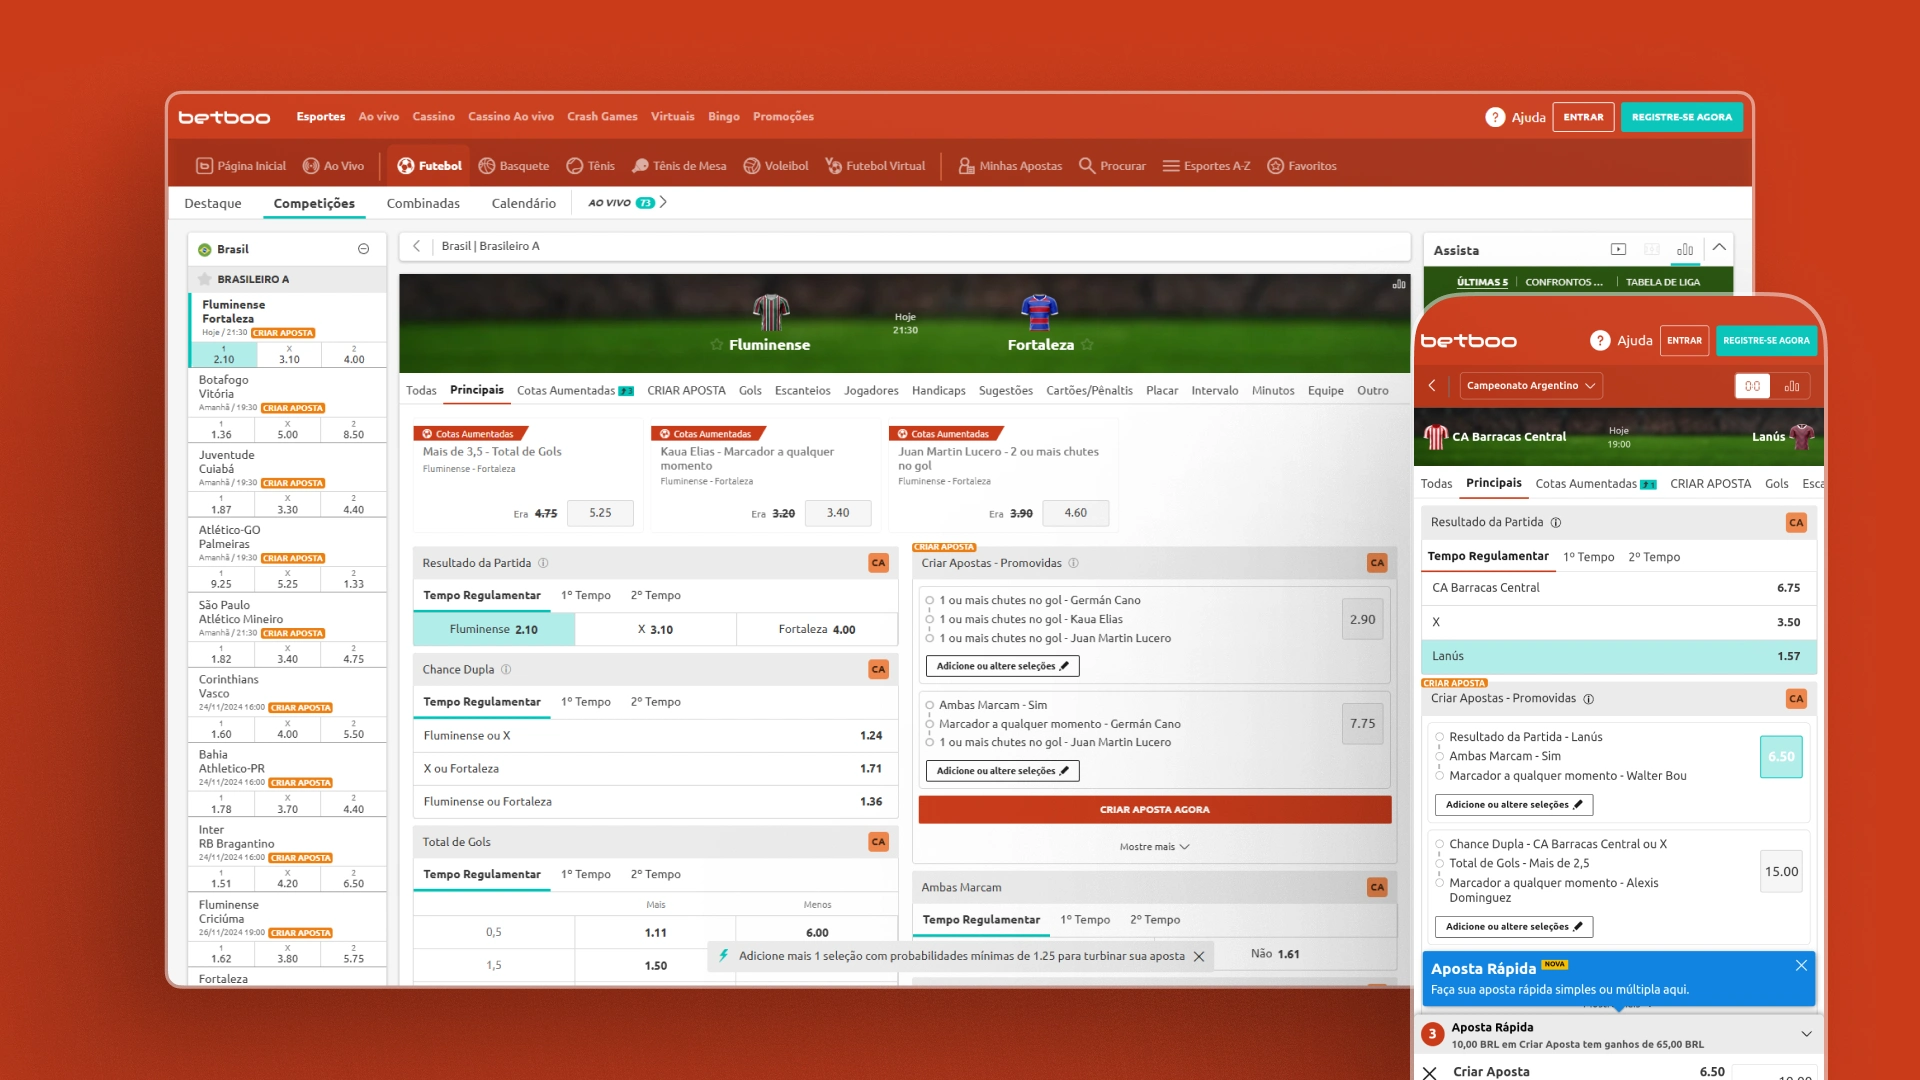Go back using Brasil breadcrumb arrow

coord(417,246)
